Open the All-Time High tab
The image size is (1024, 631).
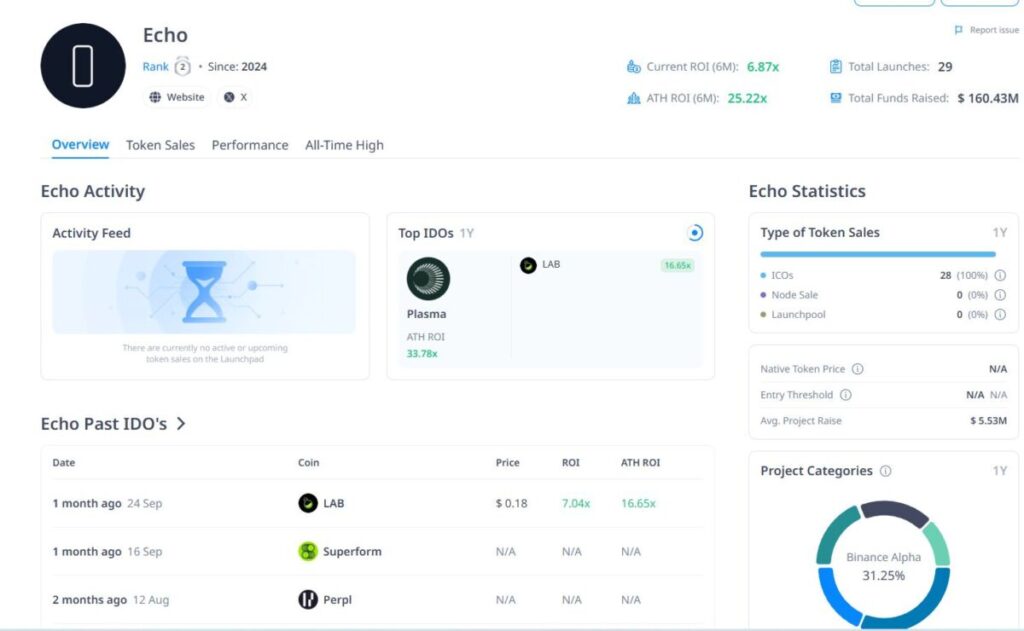click(x=344, y=145)
